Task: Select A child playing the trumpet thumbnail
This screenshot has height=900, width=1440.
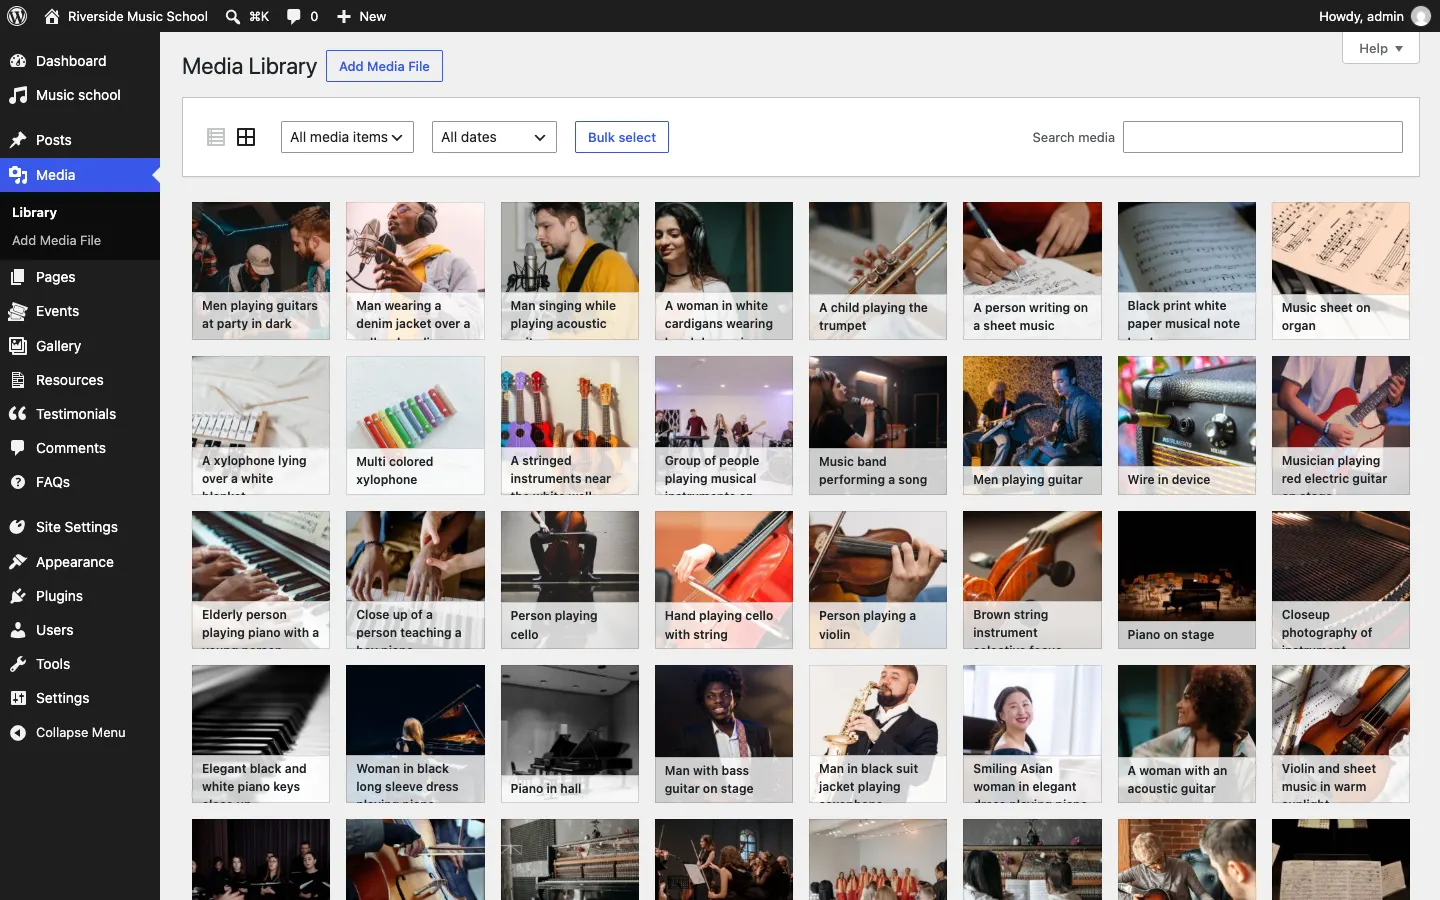Action: 878,271
